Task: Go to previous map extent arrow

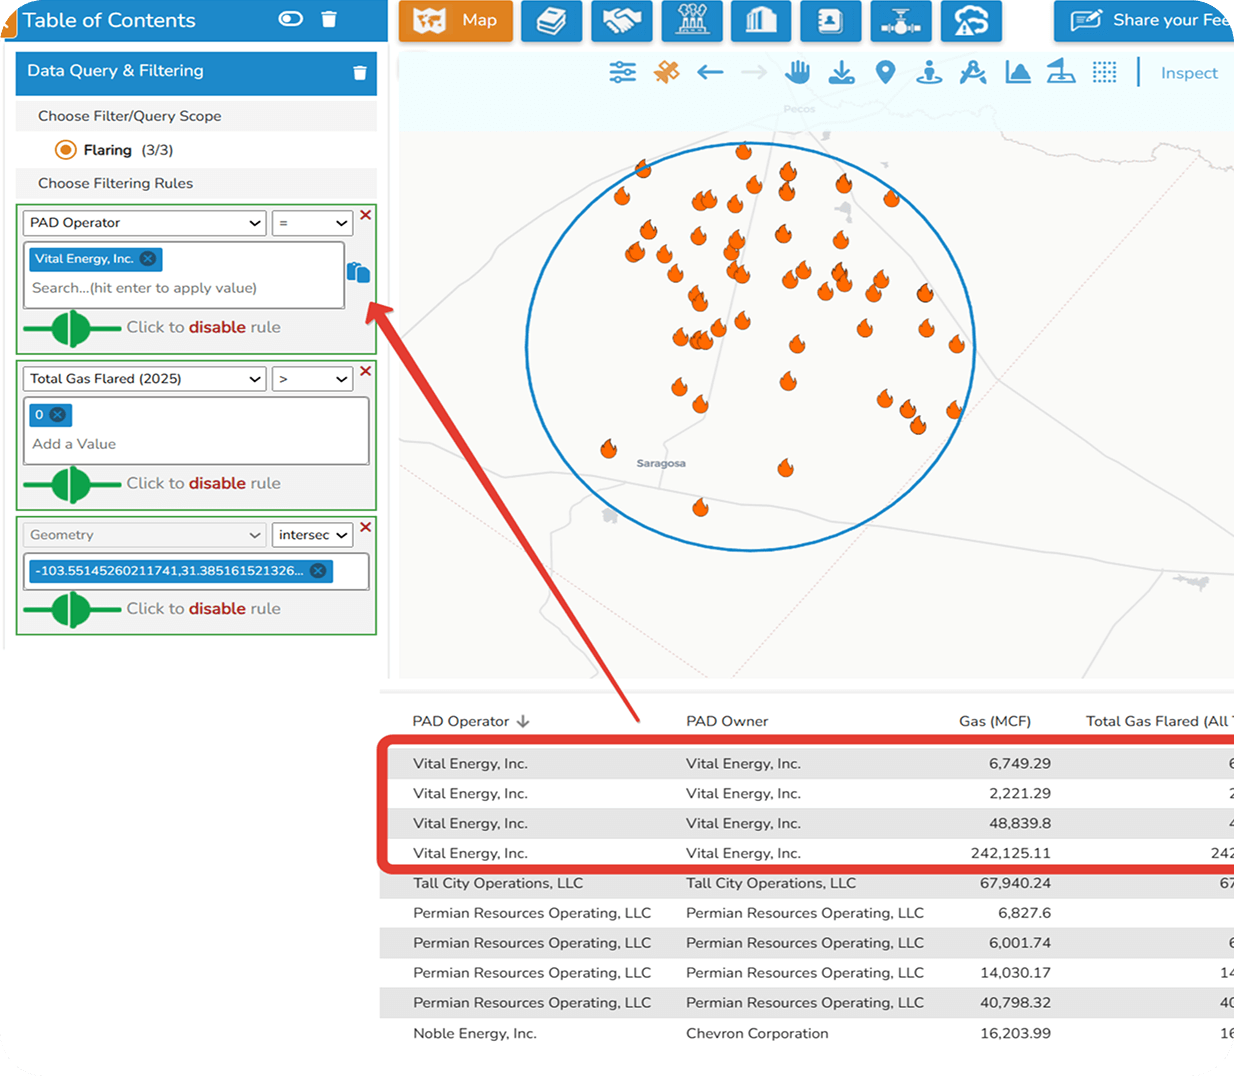Action: 710,72
